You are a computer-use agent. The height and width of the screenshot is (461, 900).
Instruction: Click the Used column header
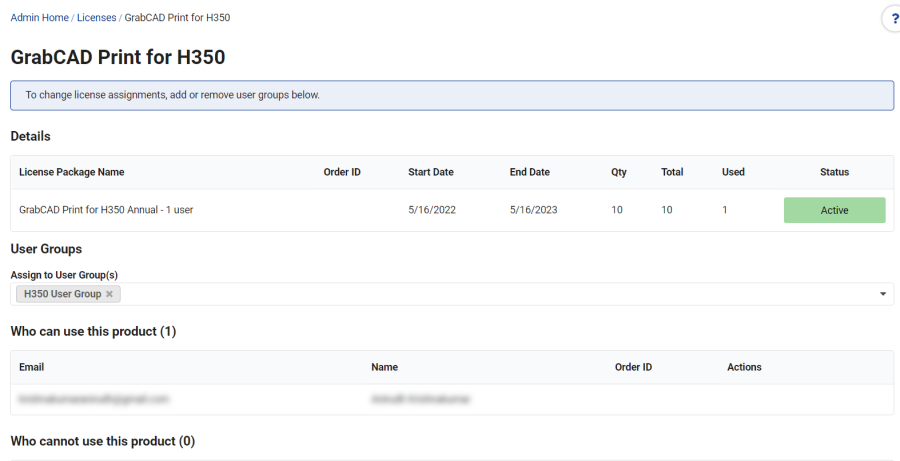[x=733, y=172]
